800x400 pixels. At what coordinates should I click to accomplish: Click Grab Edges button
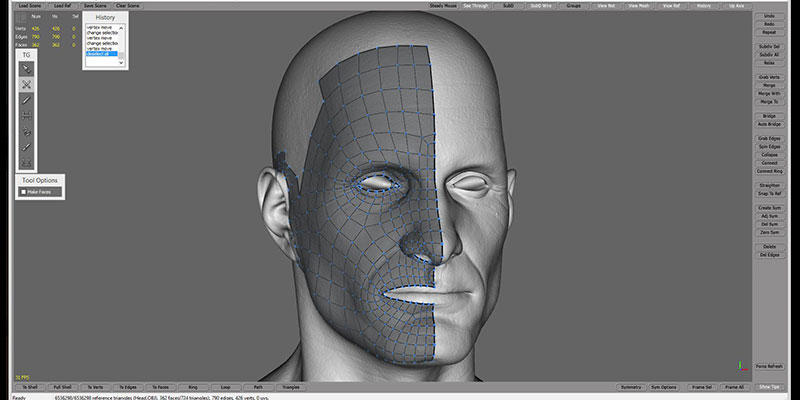[769, 138]
